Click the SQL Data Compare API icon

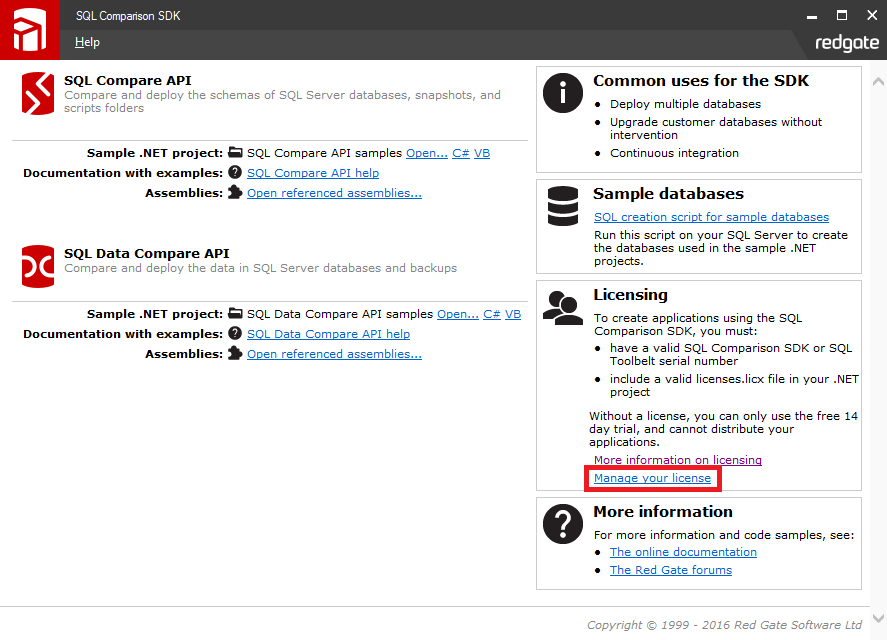pos(38,266)
